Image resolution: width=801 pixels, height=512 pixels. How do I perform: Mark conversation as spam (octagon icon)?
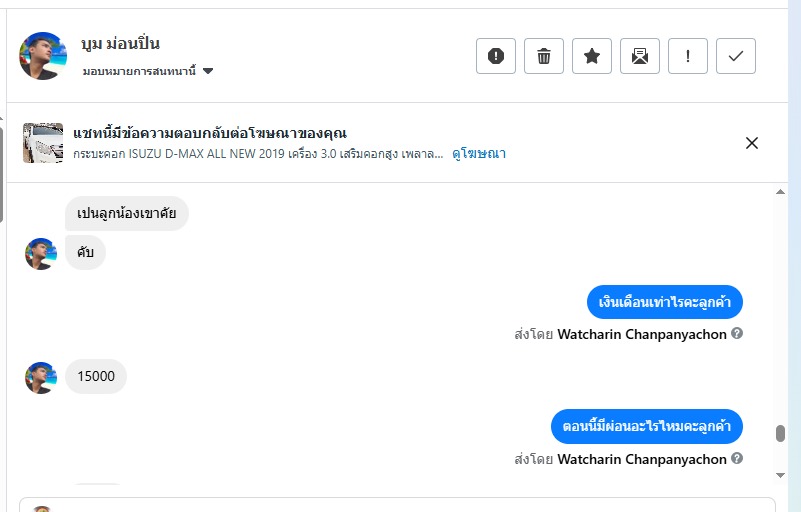[496, 56]
